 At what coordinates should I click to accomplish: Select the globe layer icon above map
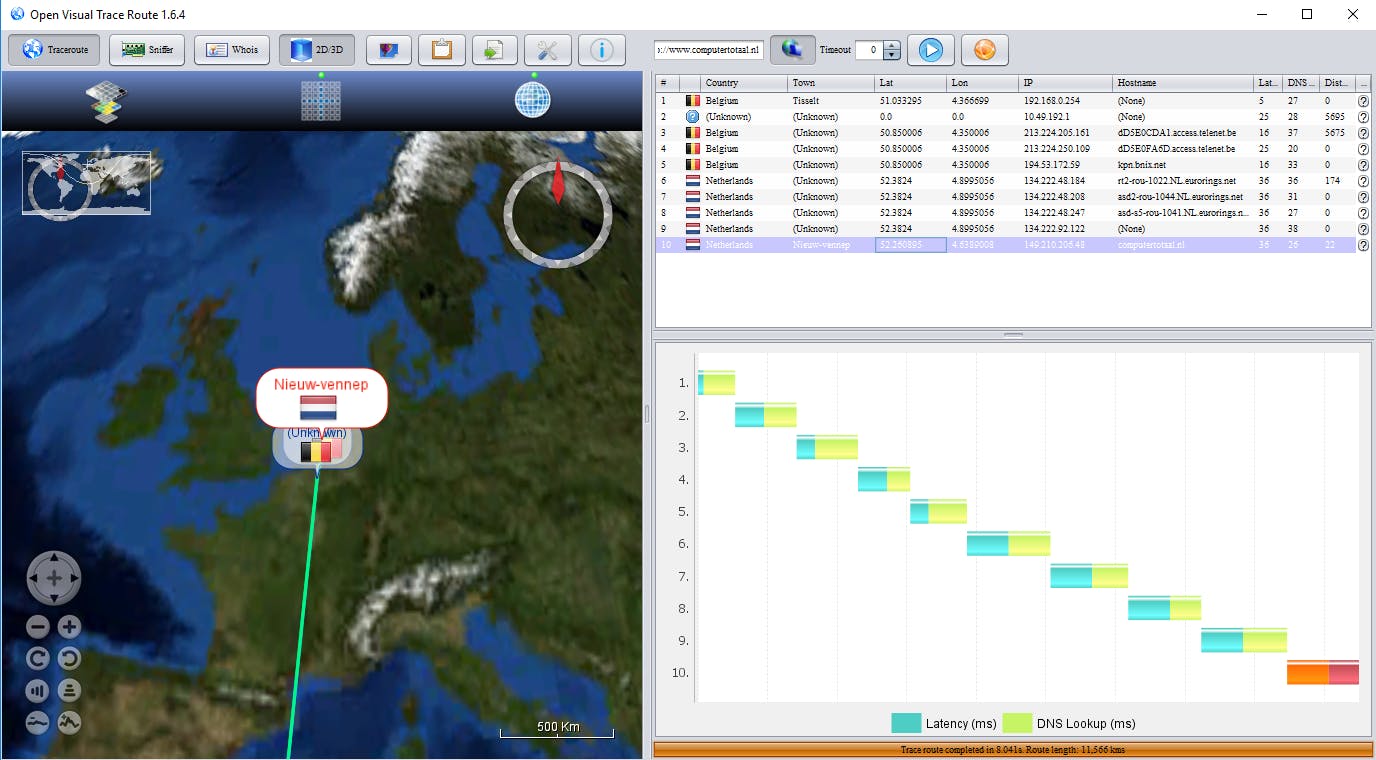pos(532,99)
